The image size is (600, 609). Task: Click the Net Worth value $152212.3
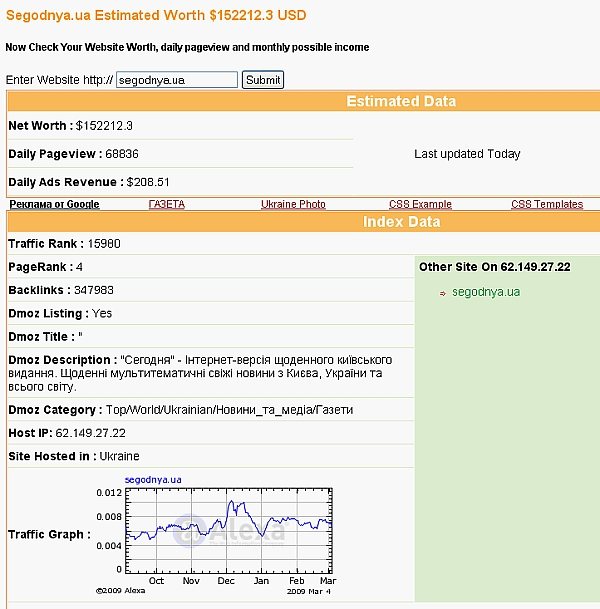[x=104, y=126]
